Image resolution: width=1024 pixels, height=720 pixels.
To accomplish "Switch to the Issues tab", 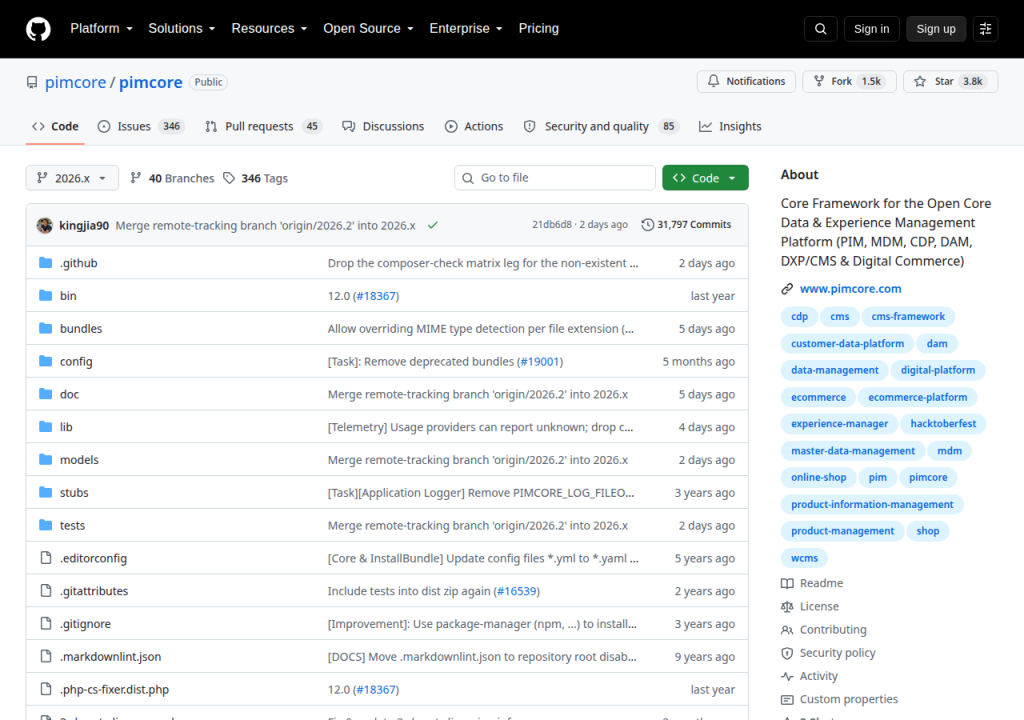I will coord(141,126).
